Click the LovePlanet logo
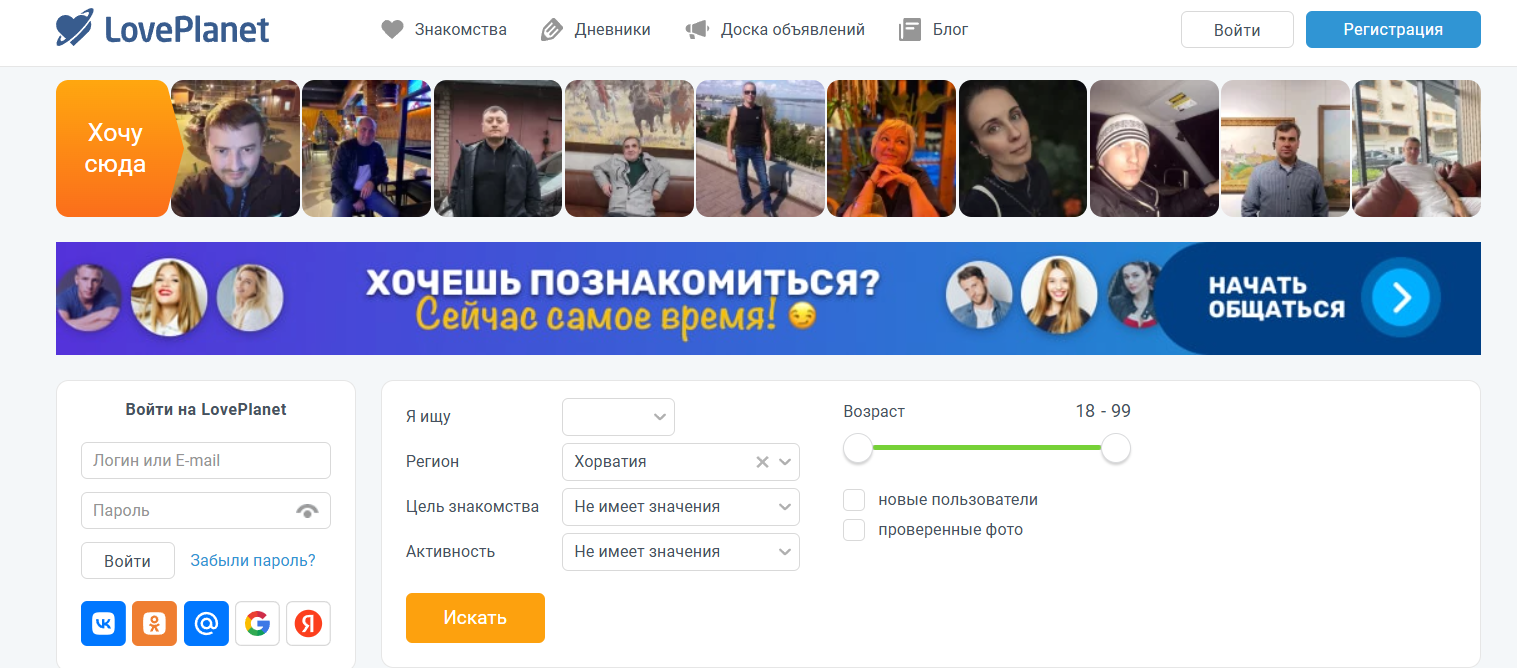Screen dimensions: 1517x668 pos(163,29)
